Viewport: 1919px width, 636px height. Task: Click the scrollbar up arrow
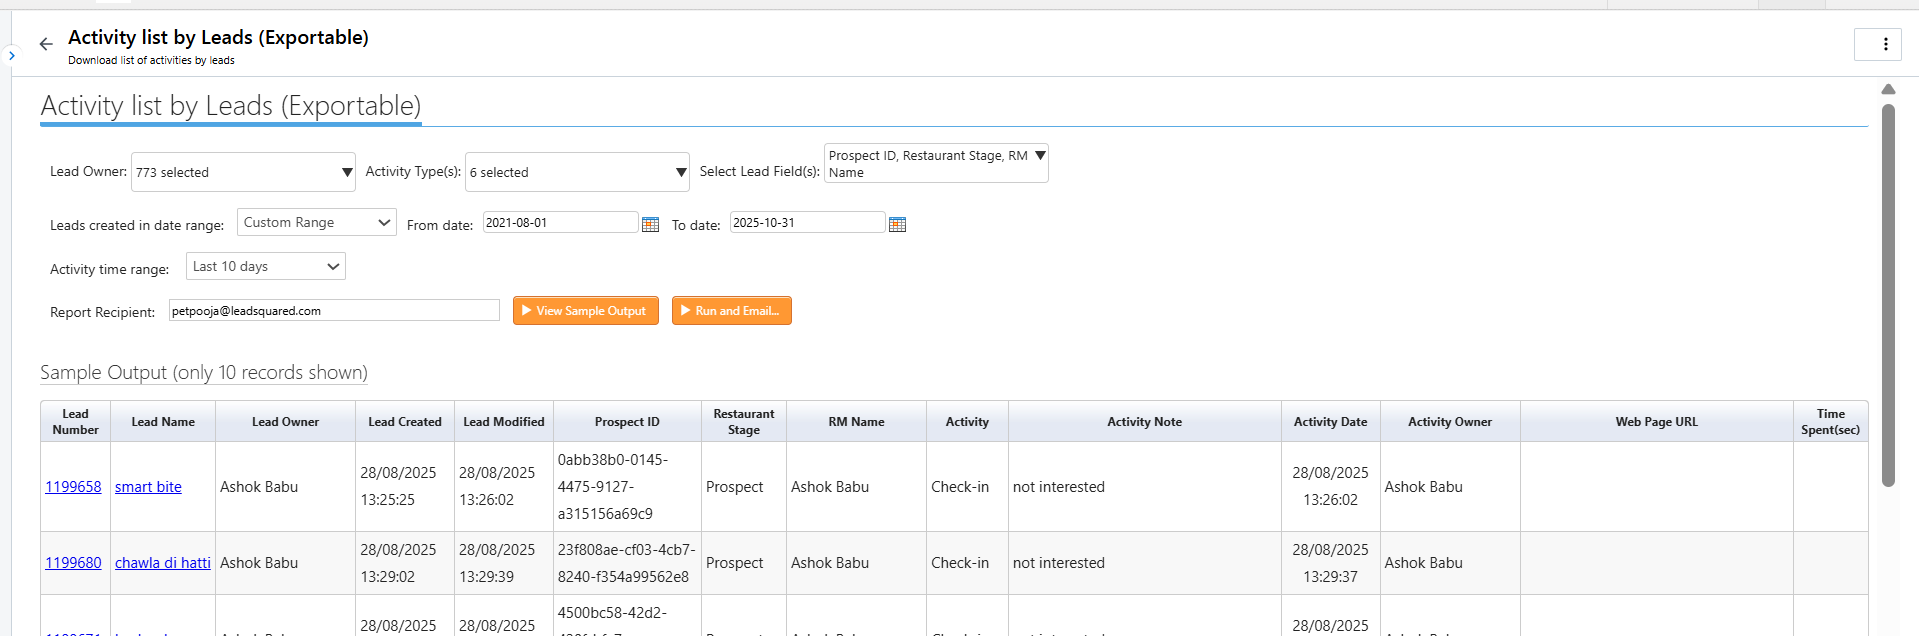1888,90
